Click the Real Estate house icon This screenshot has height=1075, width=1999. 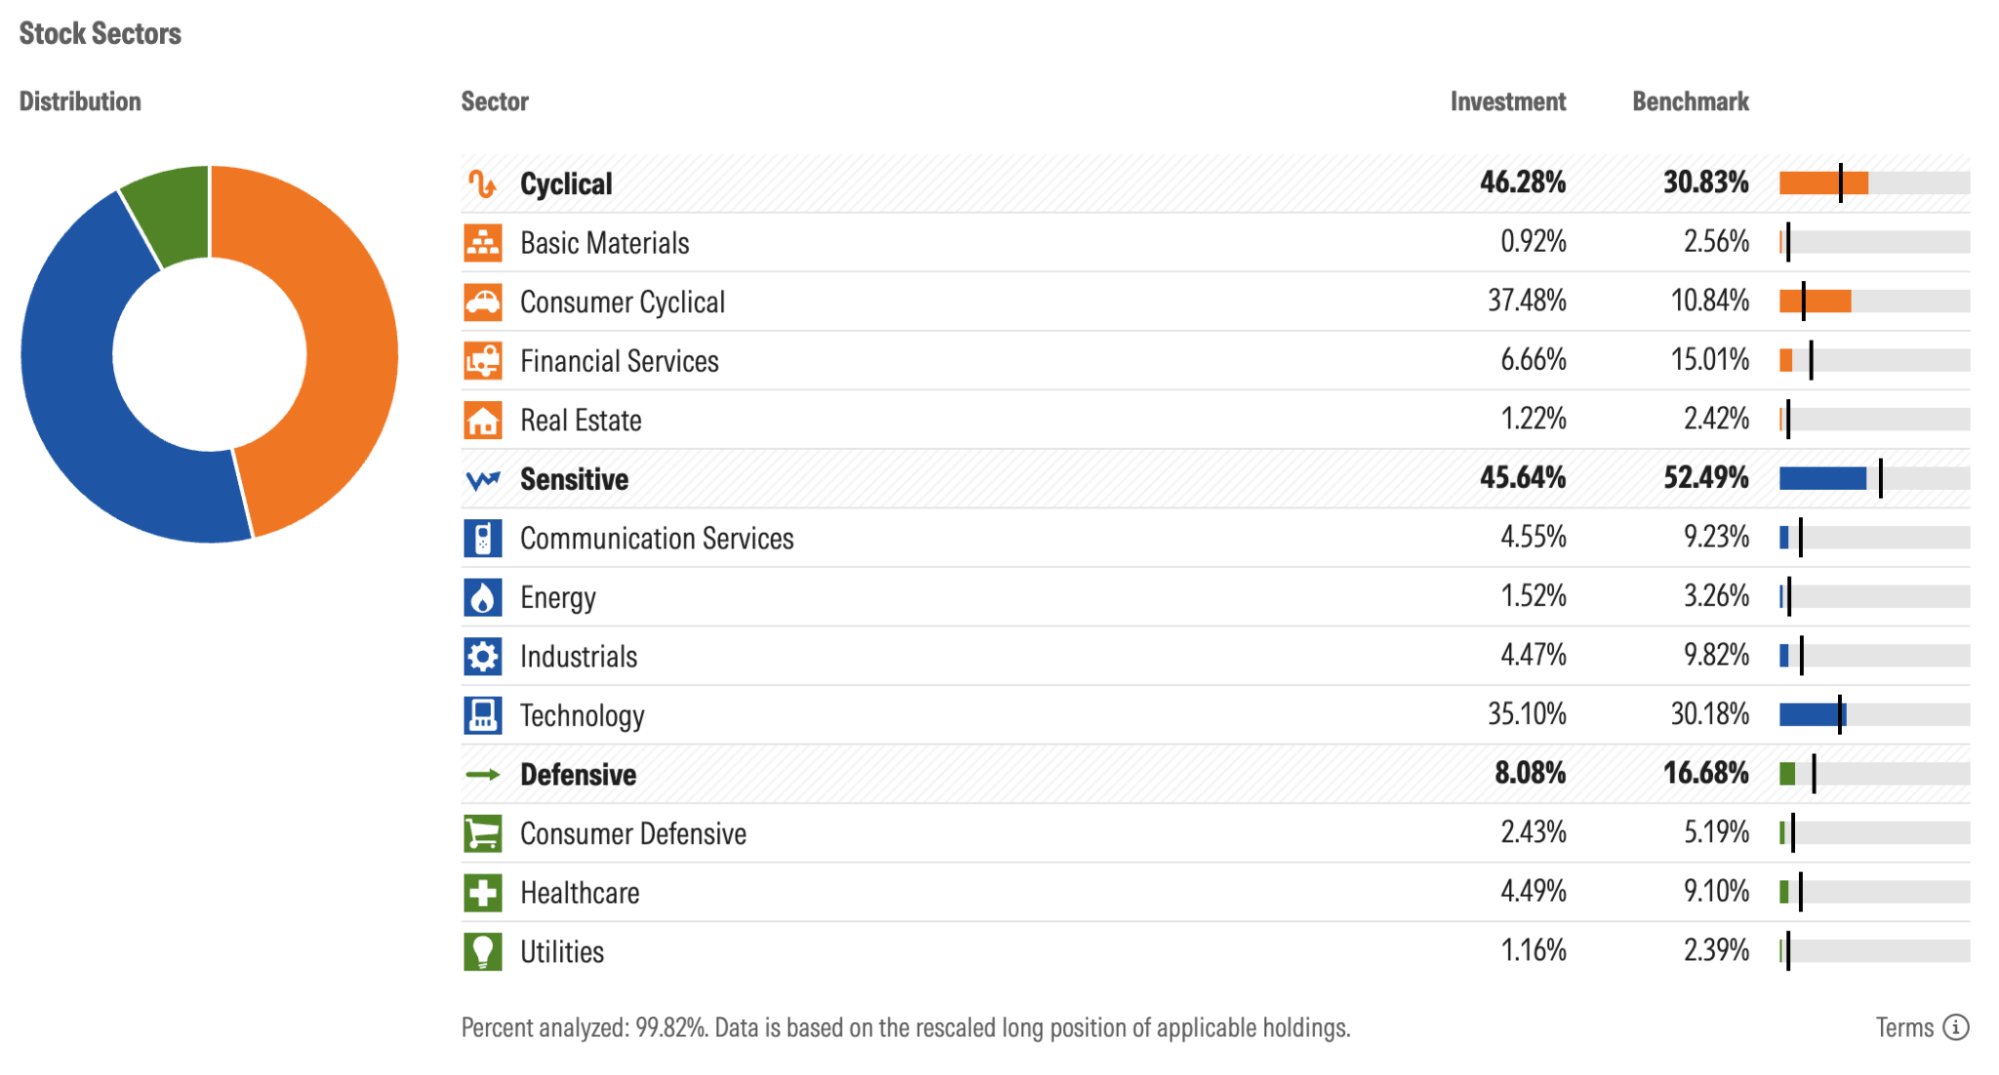point(483,420)
